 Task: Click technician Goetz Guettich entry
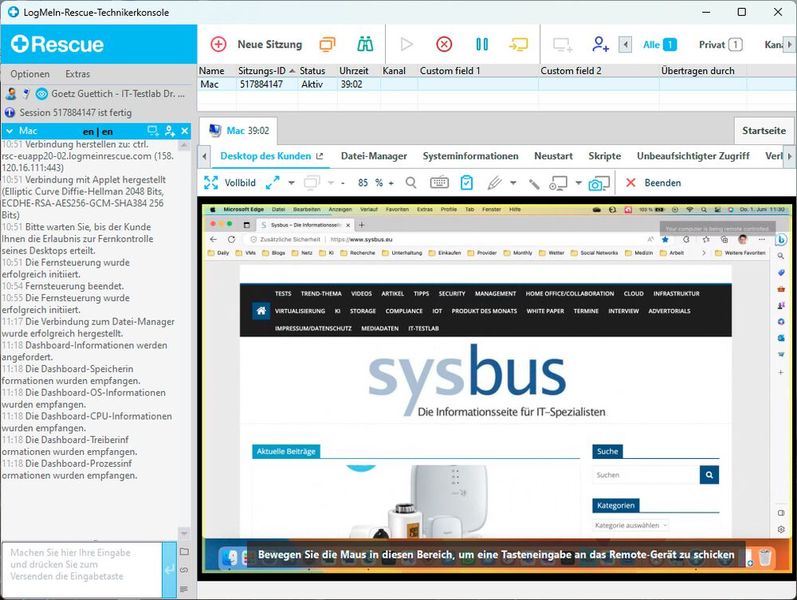point(117,94)
